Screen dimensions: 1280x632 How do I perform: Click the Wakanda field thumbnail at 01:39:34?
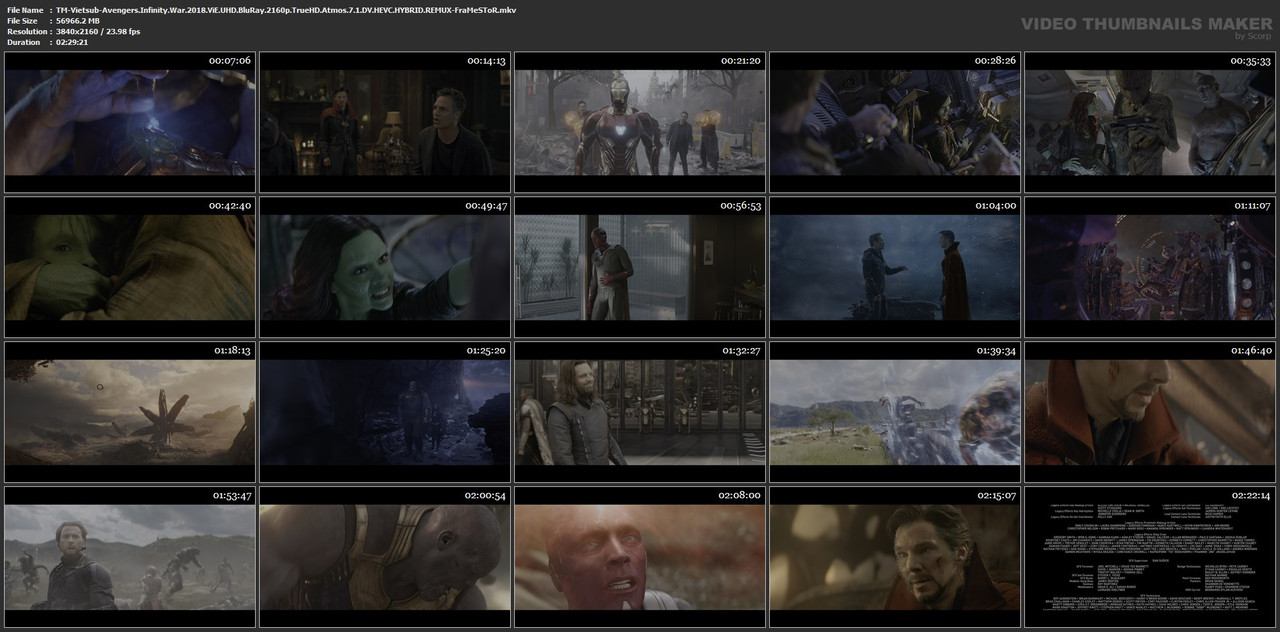click(895, 412)
